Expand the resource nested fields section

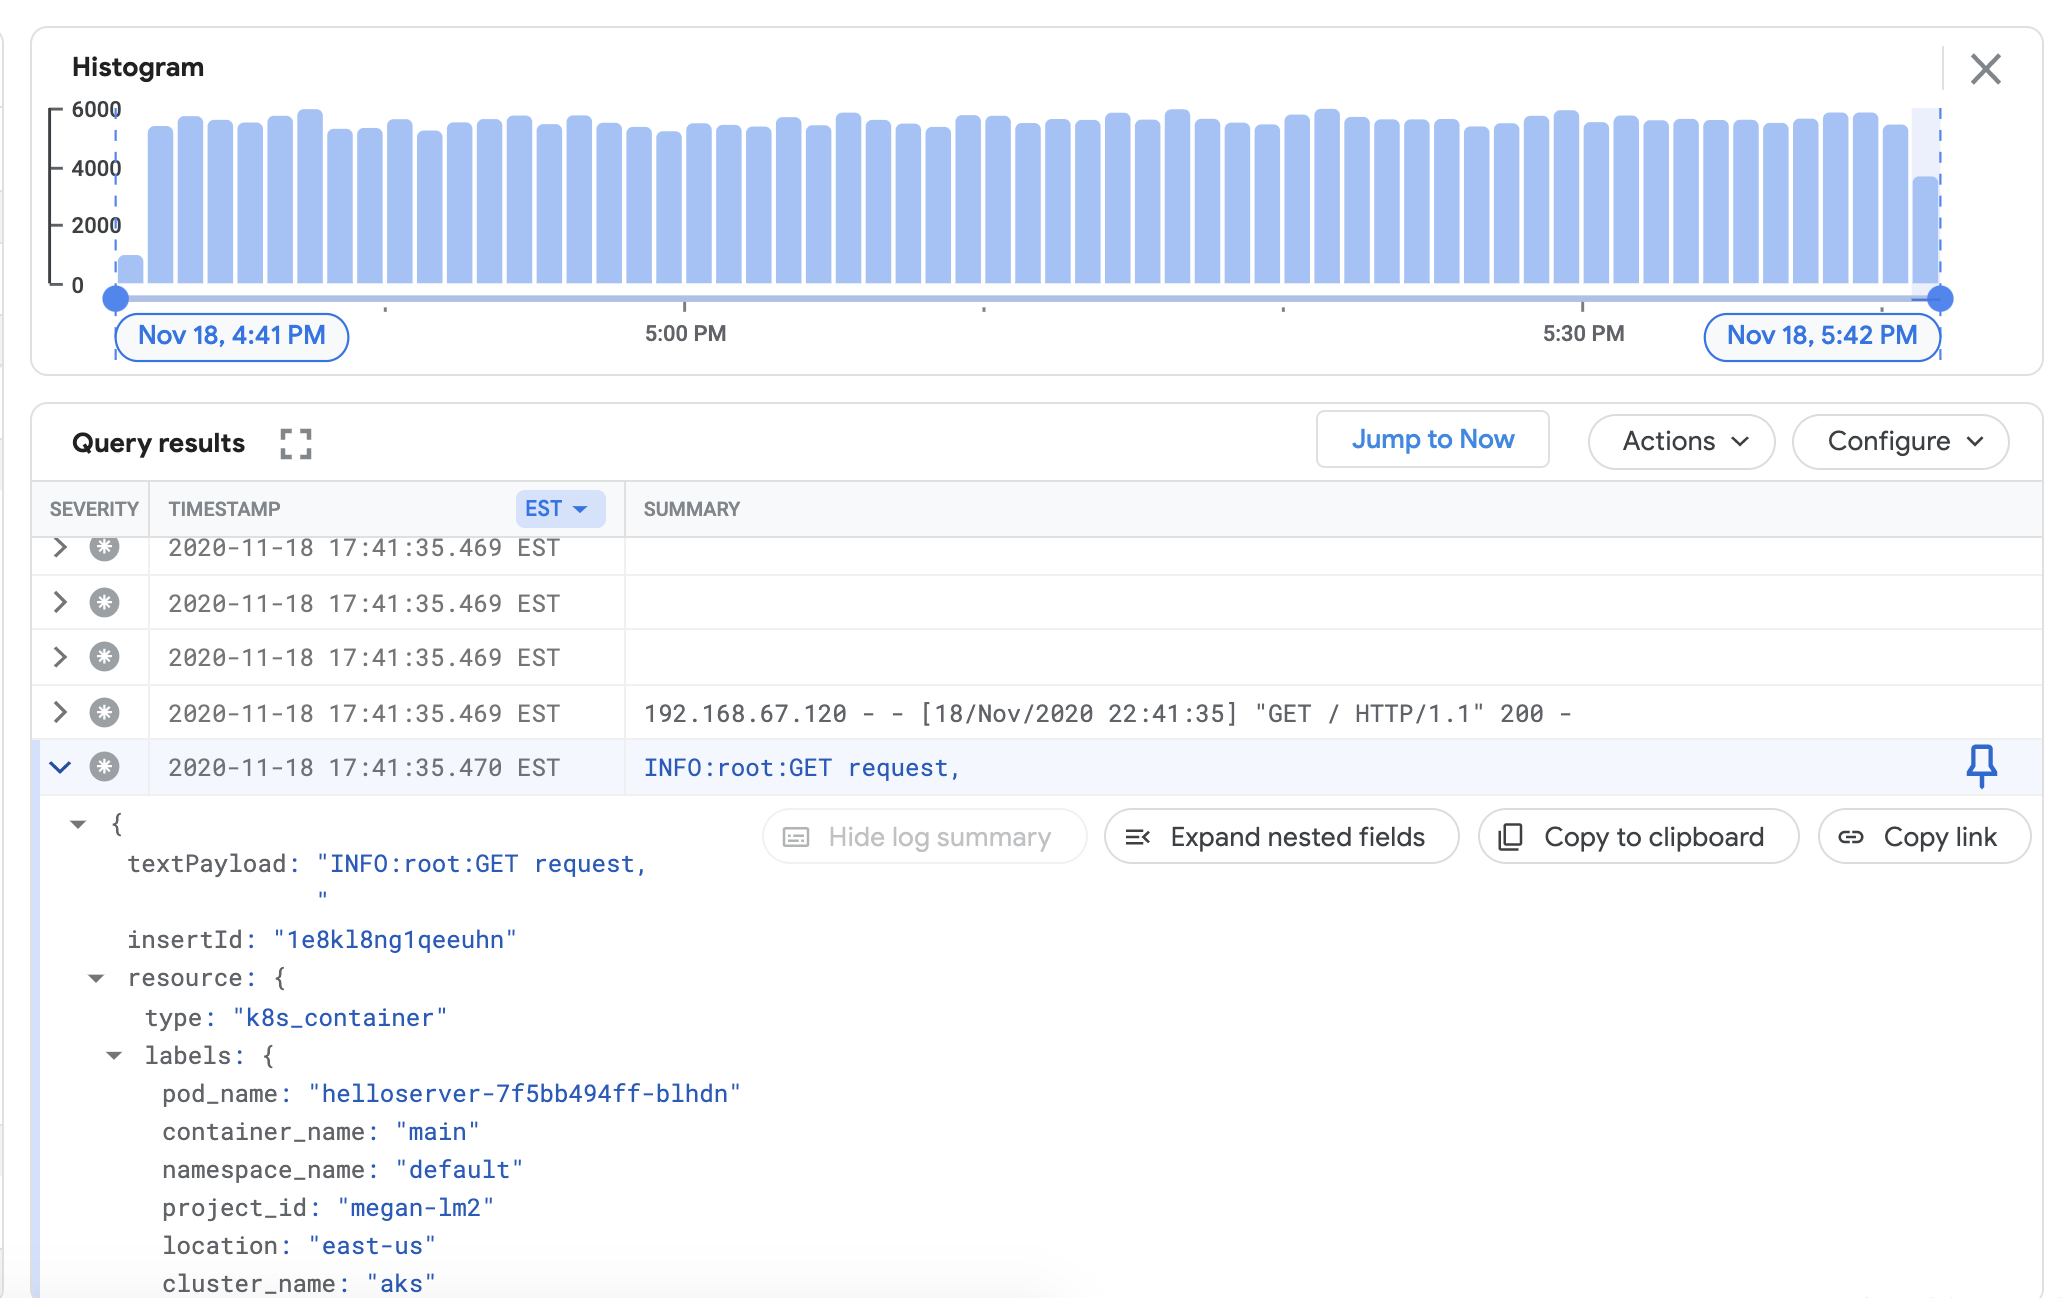point(93,976)
